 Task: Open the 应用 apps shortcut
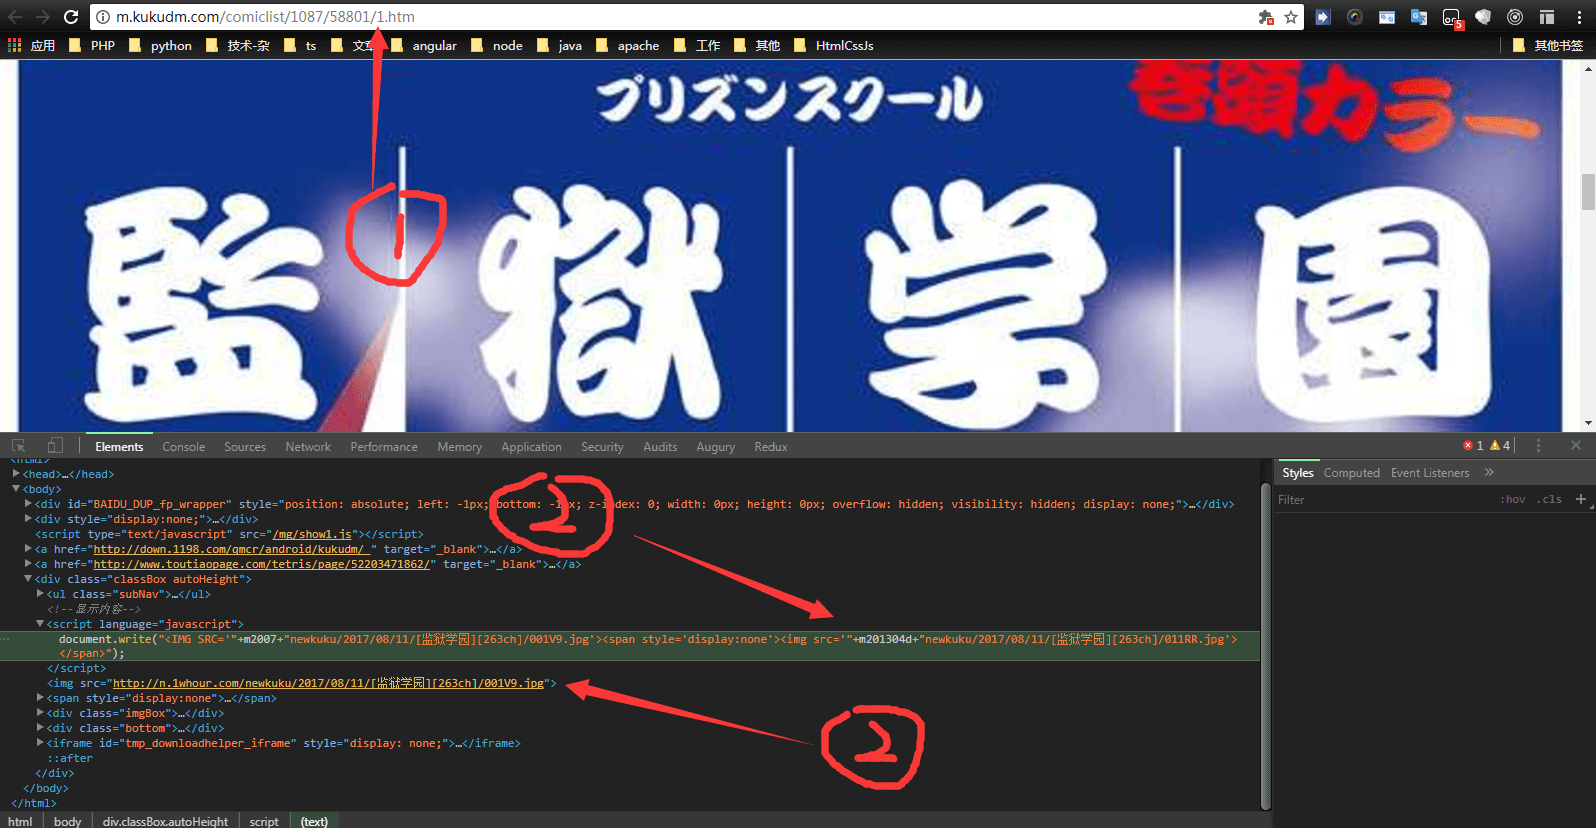click(x=31, y=45)
